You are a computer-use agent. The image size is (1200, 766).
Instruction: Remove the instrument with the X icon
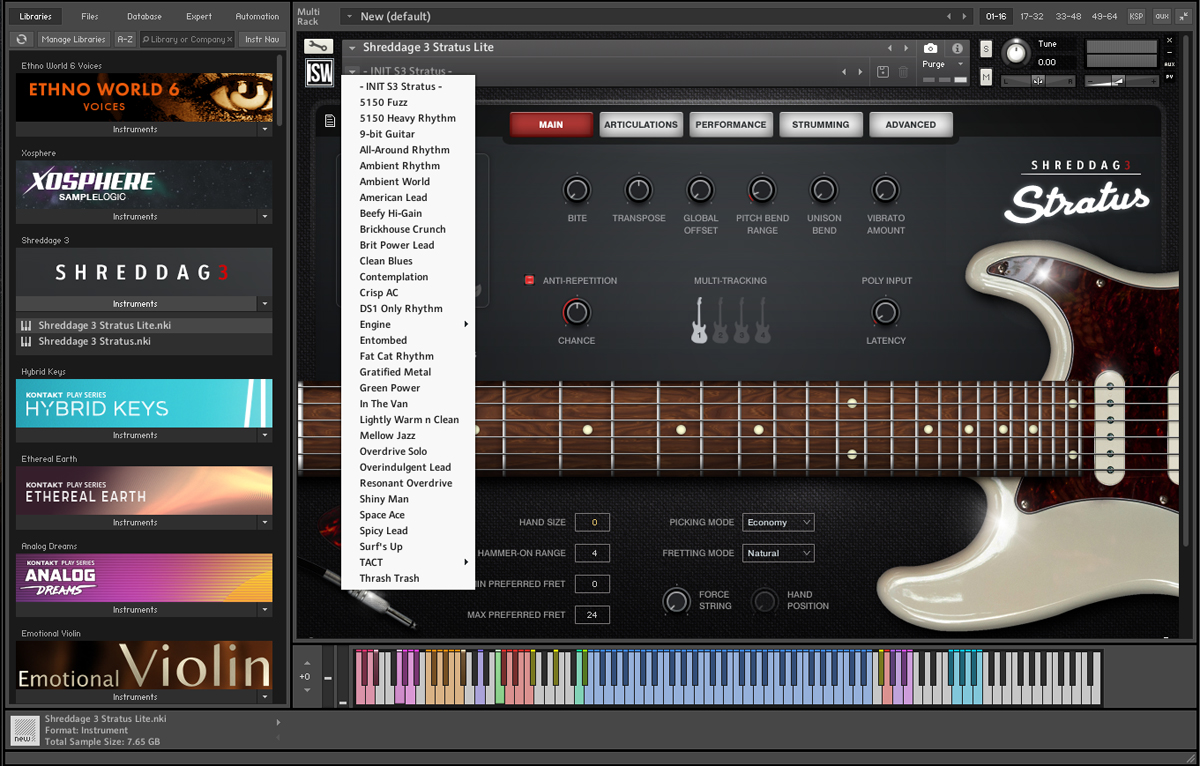[x=1171, y=41]
